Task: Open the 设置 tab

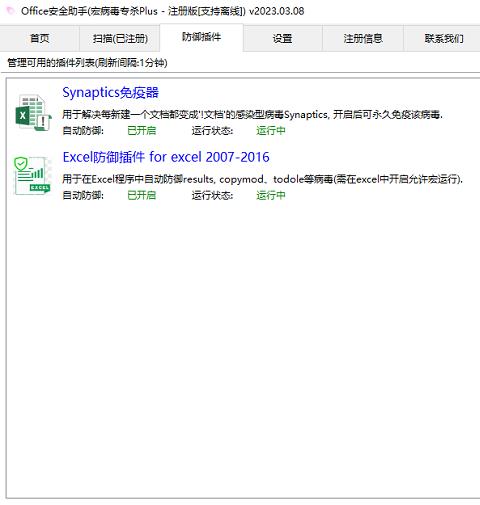Action: tap(282, 38)
